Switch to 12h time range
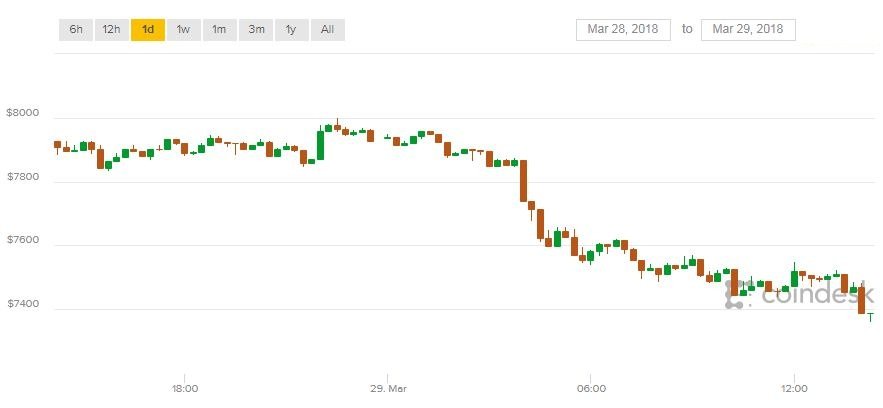This screenshot has height=408, width=883. coord(111,29)
